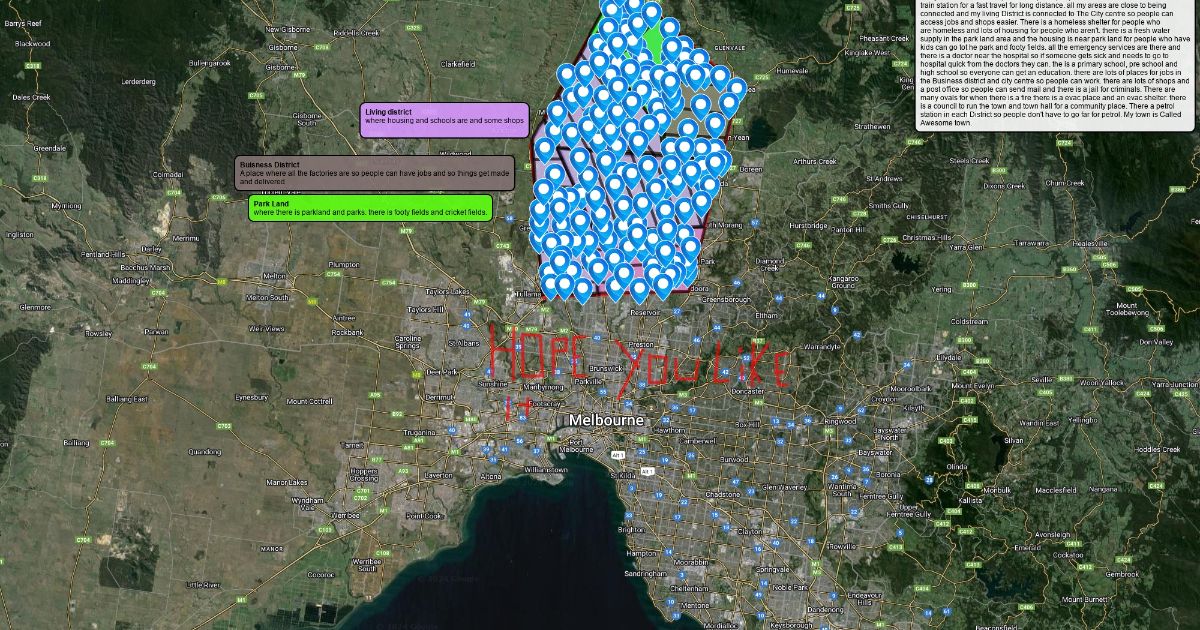Click the Taylors Lakes label
Viewport: 1200px width, 630px height.
click(447, 291)
